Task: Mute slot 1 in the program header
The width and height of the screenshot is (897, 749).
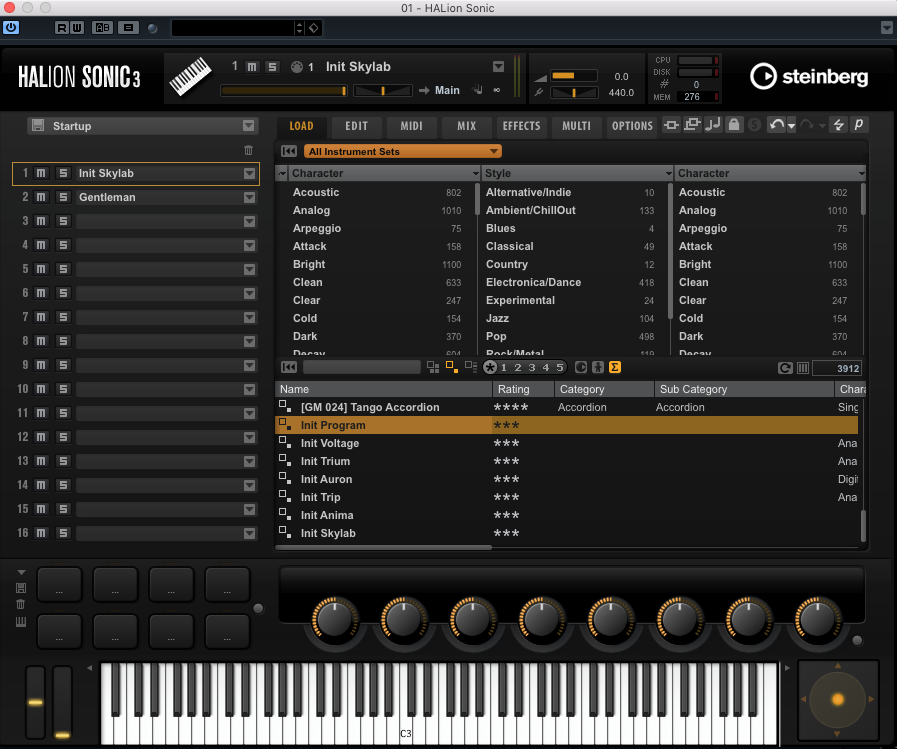Action: 252,67
